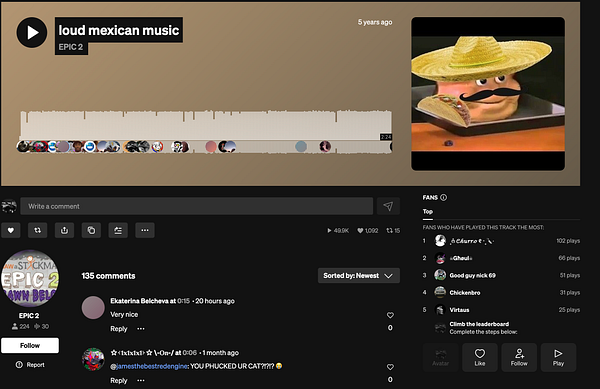
Task: Open fan Chickenbro's profile
Action: (465, 293)
